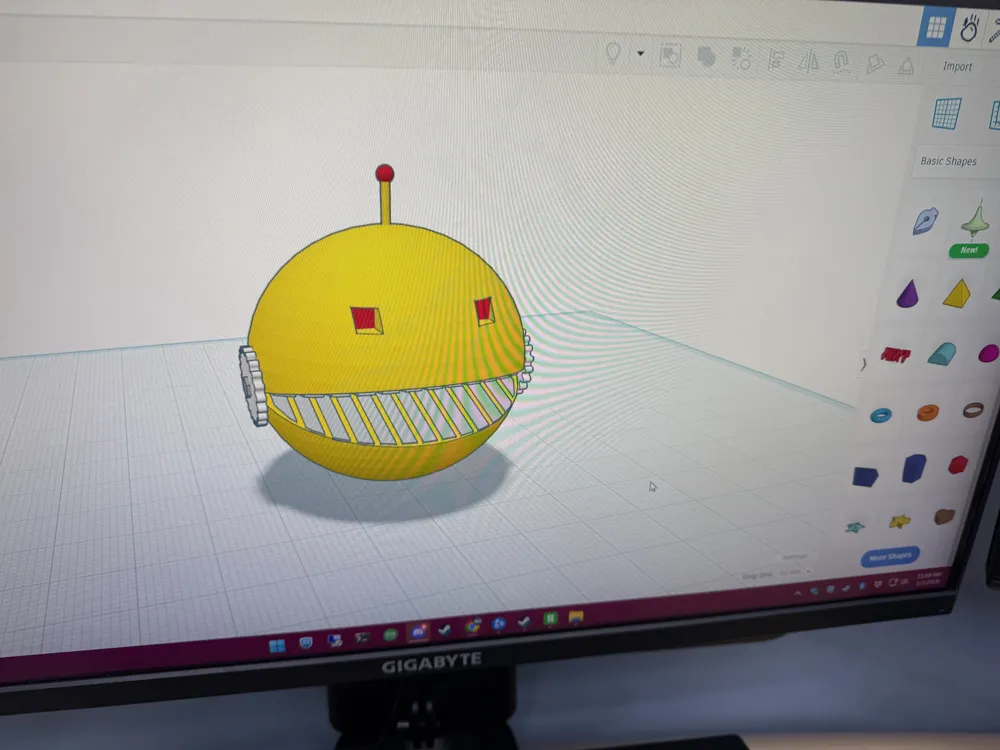Screen dimensions: 1000x750
Task: Pick the yellow star shape
Action: [899, 522]
